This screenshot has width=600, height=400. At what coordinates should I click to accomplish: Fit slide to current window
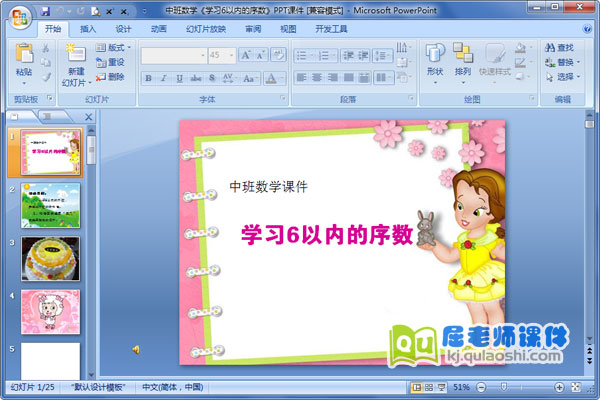pos(576,387)
